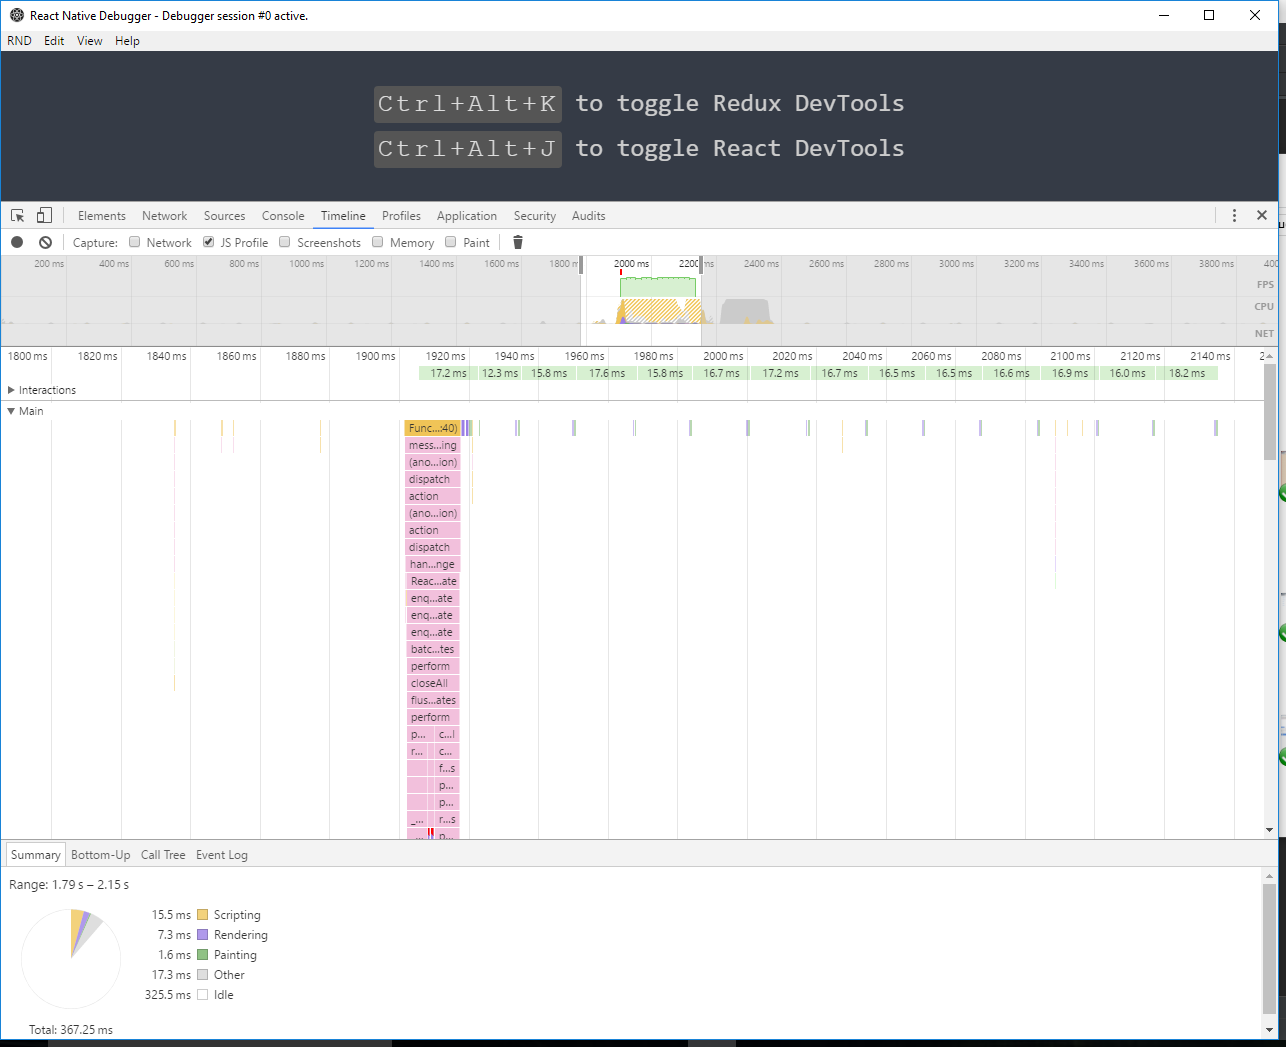1286x1047 pixels.
Task: Select the 'flus...ates' call frame
Action: coord(433,700)
